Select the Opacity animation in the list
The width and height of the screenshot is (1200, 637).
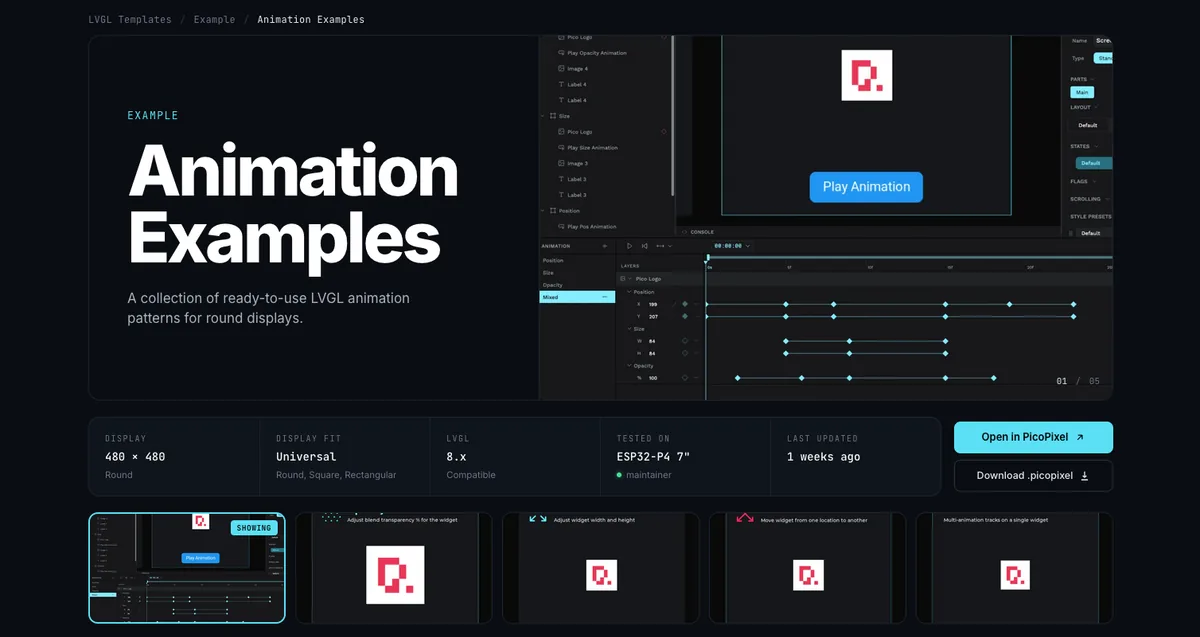[x=577, y=285]
